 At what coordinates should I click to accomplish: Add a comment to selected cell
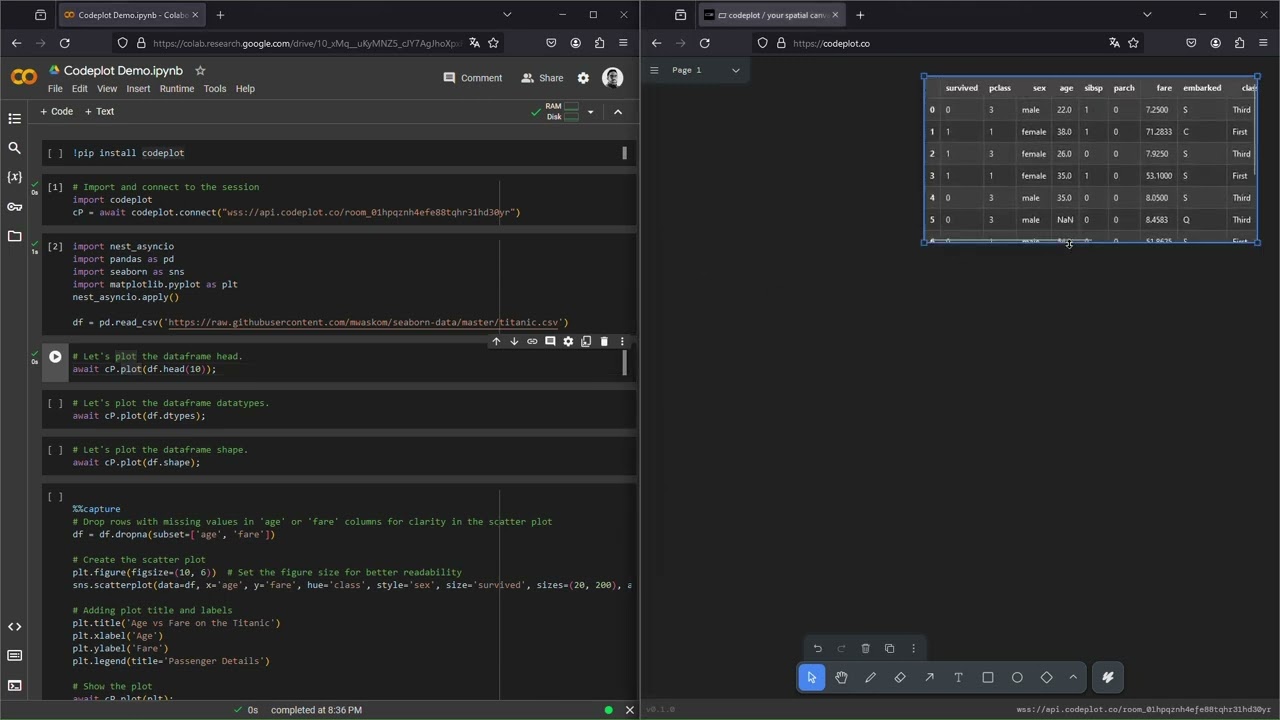point(550,341)
